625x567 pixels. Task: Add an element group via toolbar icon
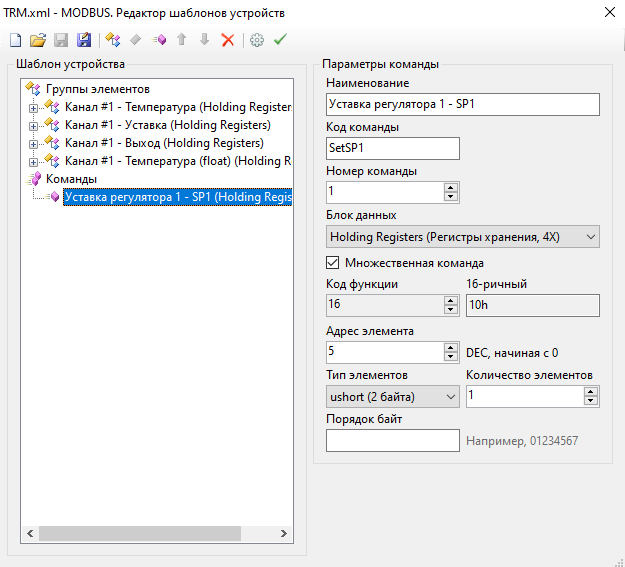pos(113,40)
